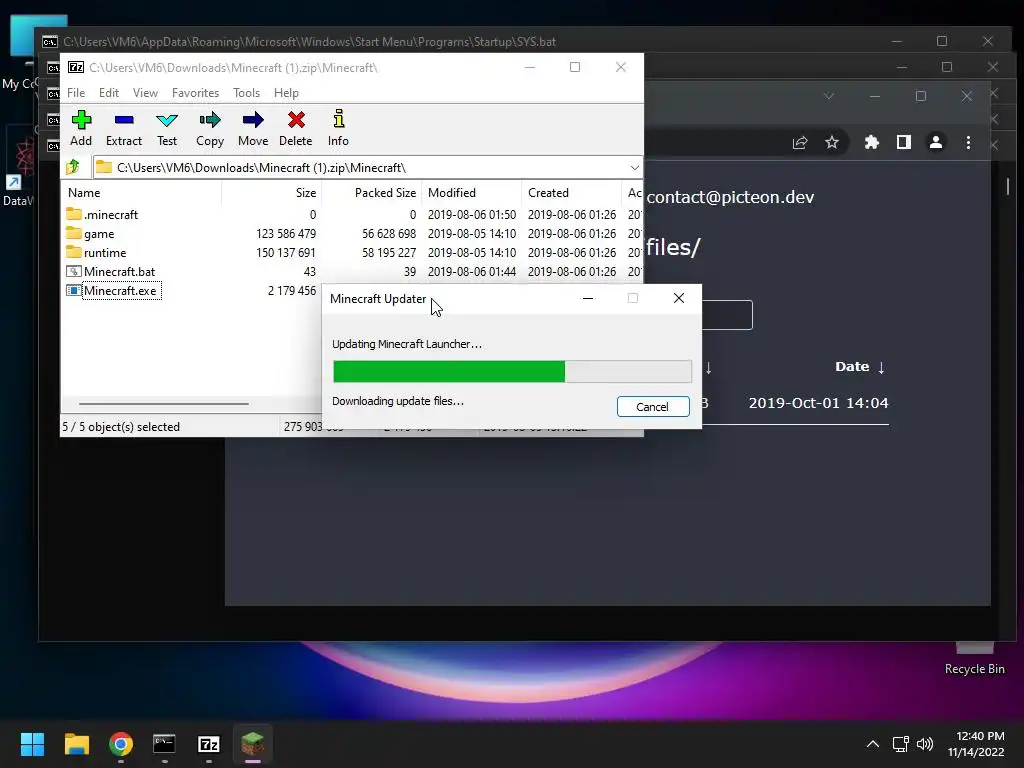Screen dimensions: 1024x768
Task: Switch to Command Prompt in the taskbar
Action: point(165,744)
